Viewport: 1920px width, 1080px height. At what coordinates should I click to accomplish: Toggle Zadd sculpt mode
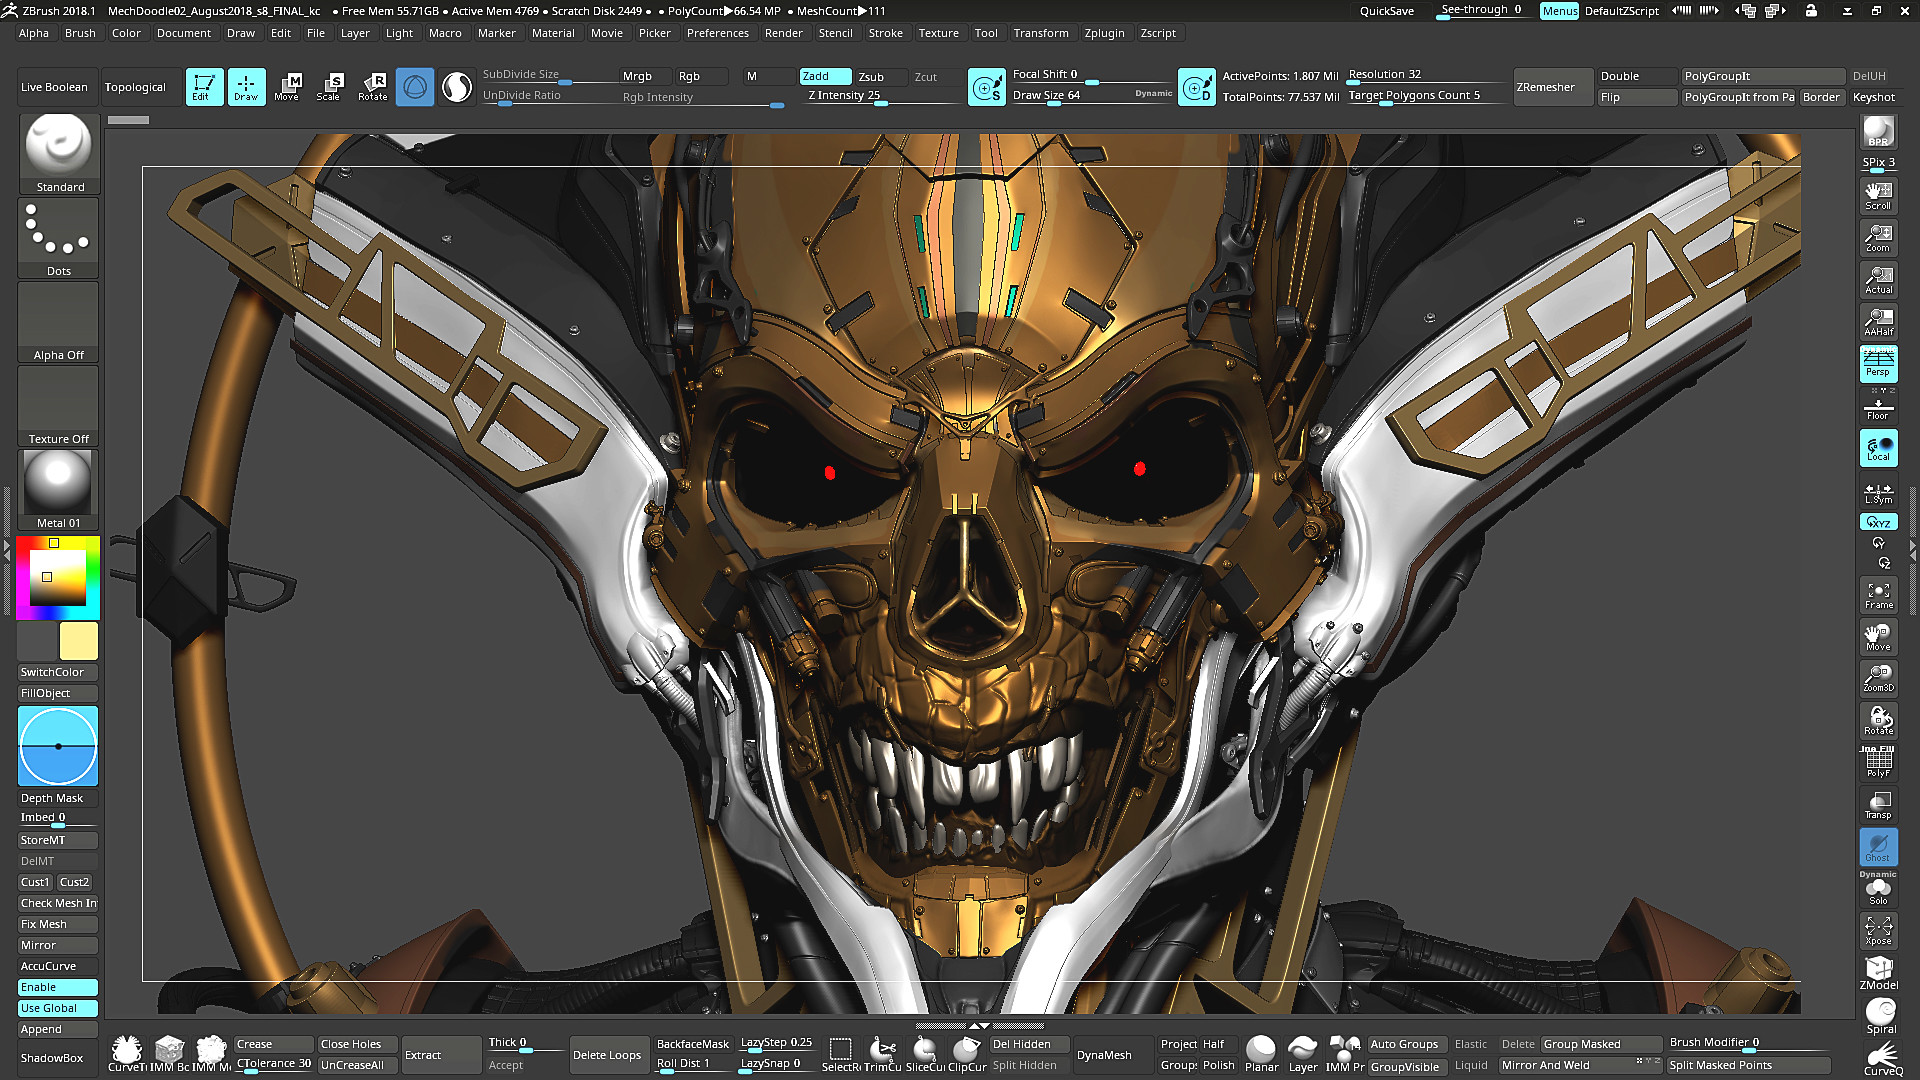tap(825, 76)
